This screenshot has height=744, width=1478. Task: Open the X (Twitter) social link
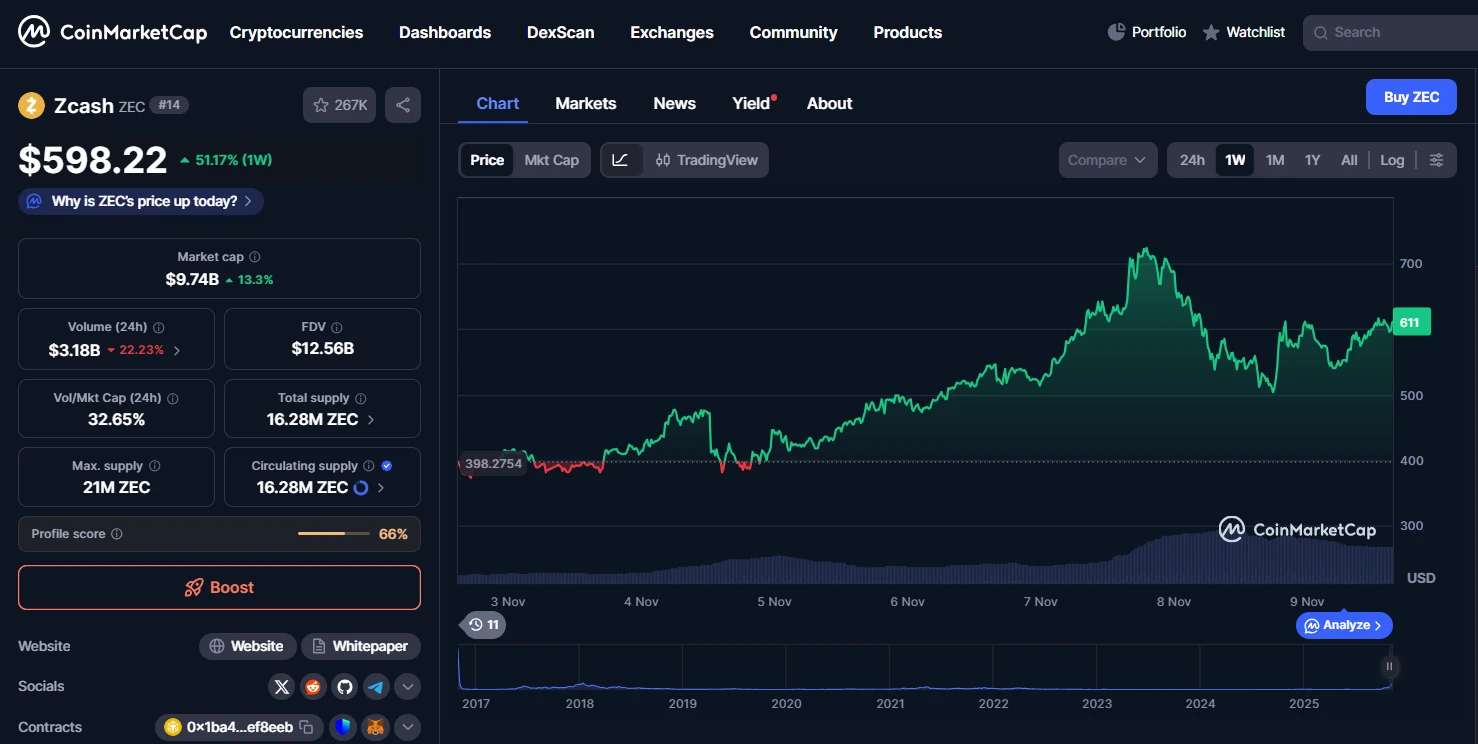[282, 687]
